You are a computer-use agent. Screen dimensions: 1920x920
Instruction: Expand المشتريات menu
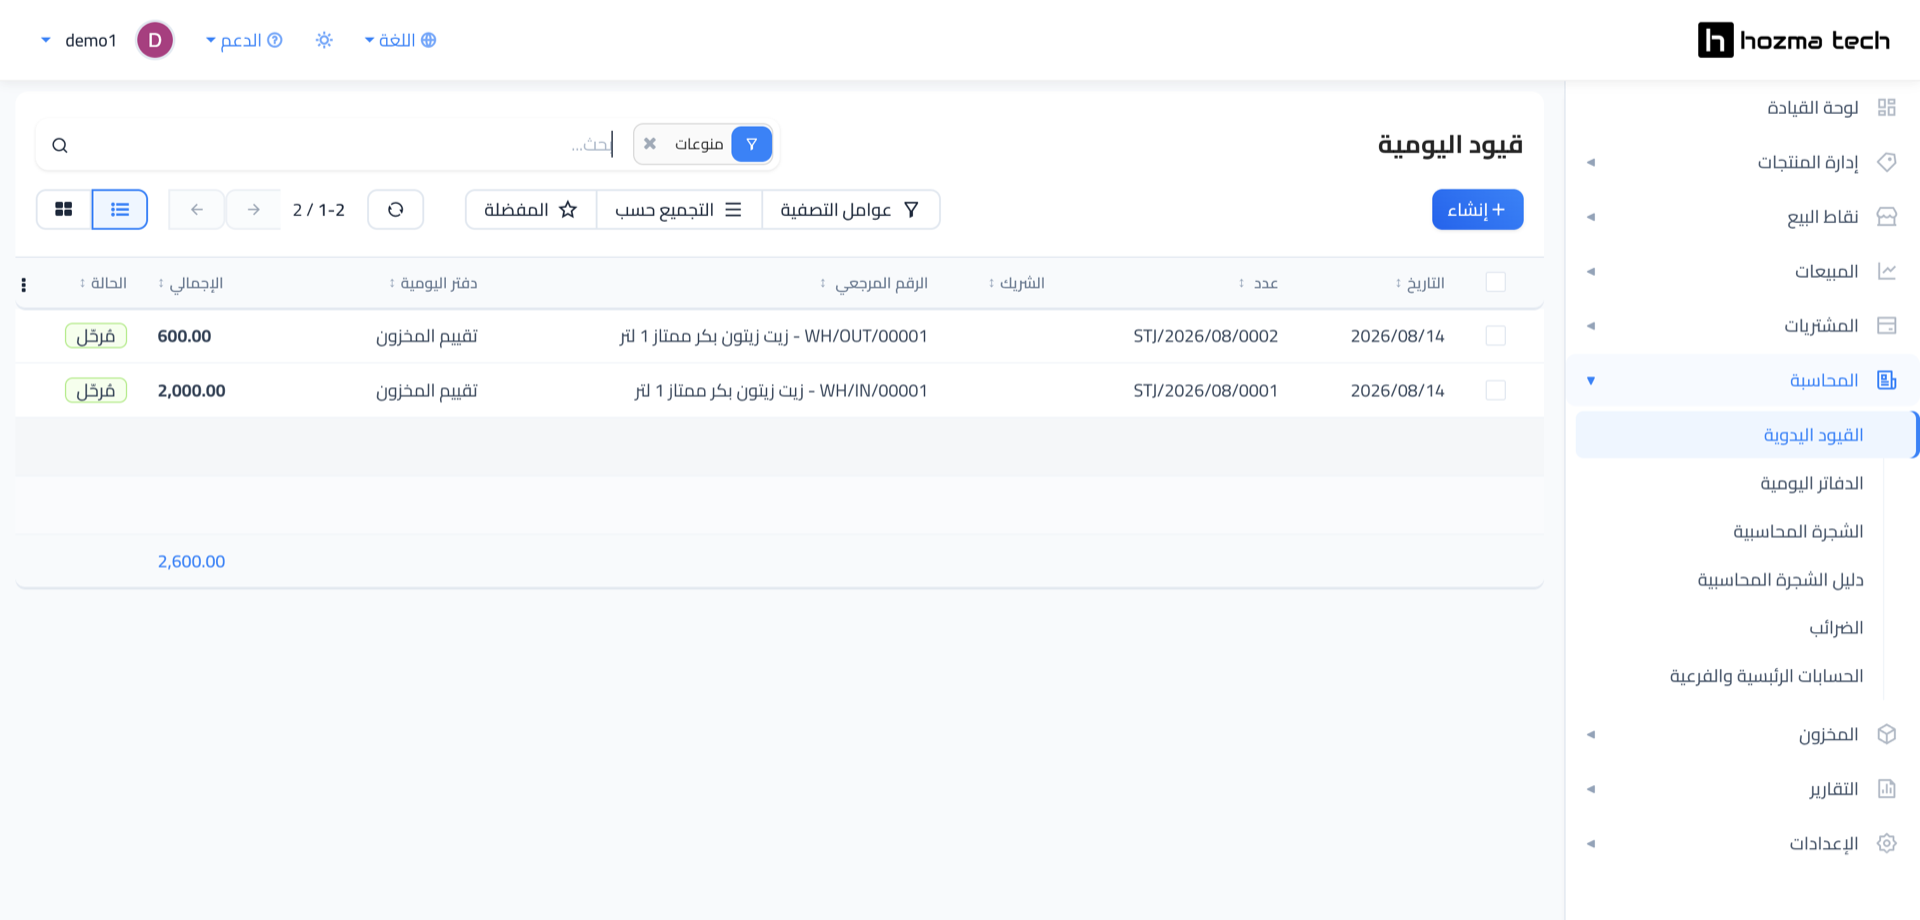(x=1742, y=326)
